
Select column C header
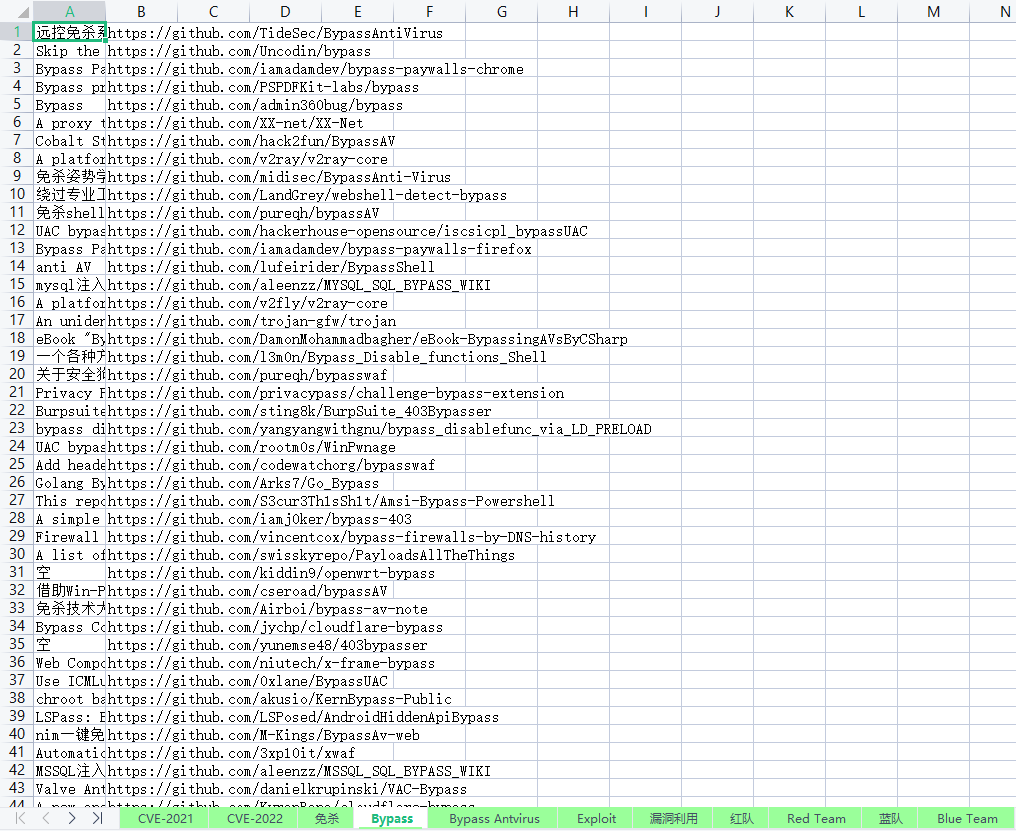point(213,12)
